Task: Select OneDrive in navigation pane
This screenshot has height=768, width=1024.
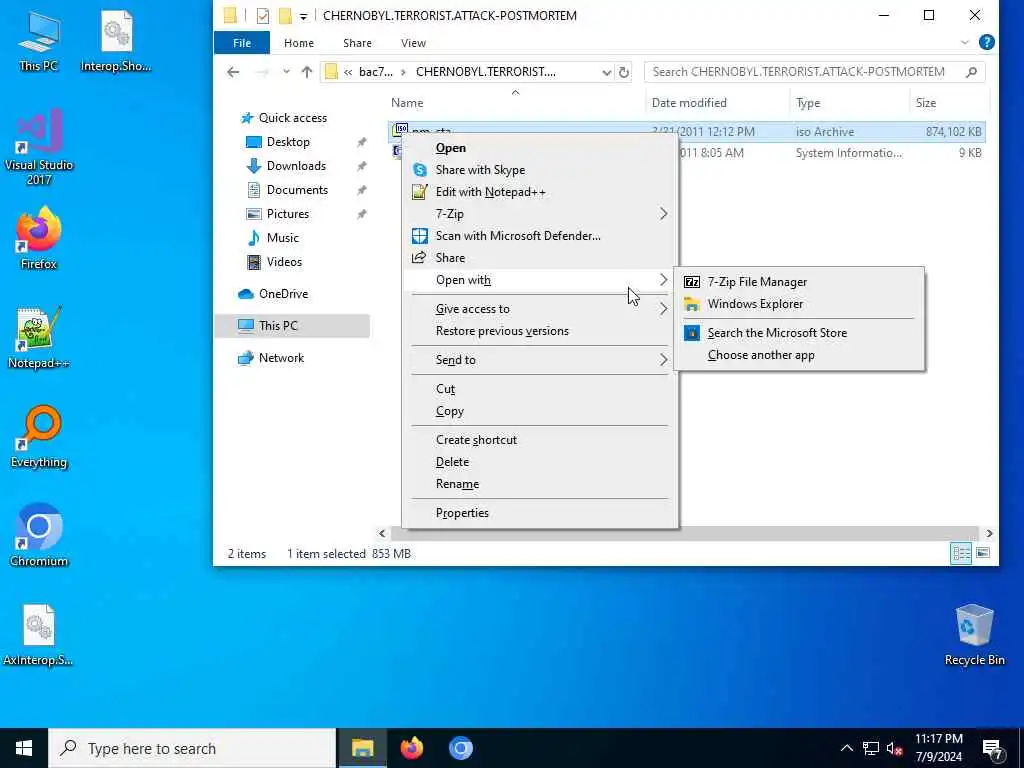Action: tap(283, 294)
